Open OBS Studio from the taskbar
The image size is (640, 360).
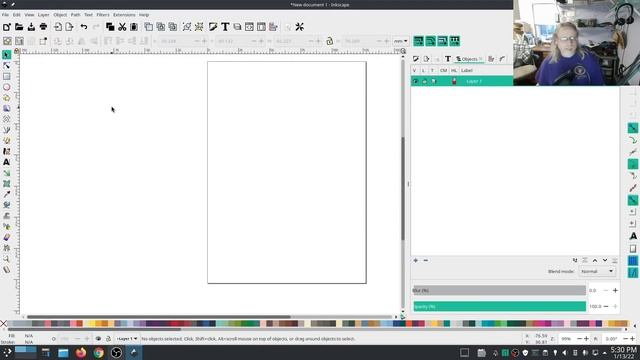[116, 353]
